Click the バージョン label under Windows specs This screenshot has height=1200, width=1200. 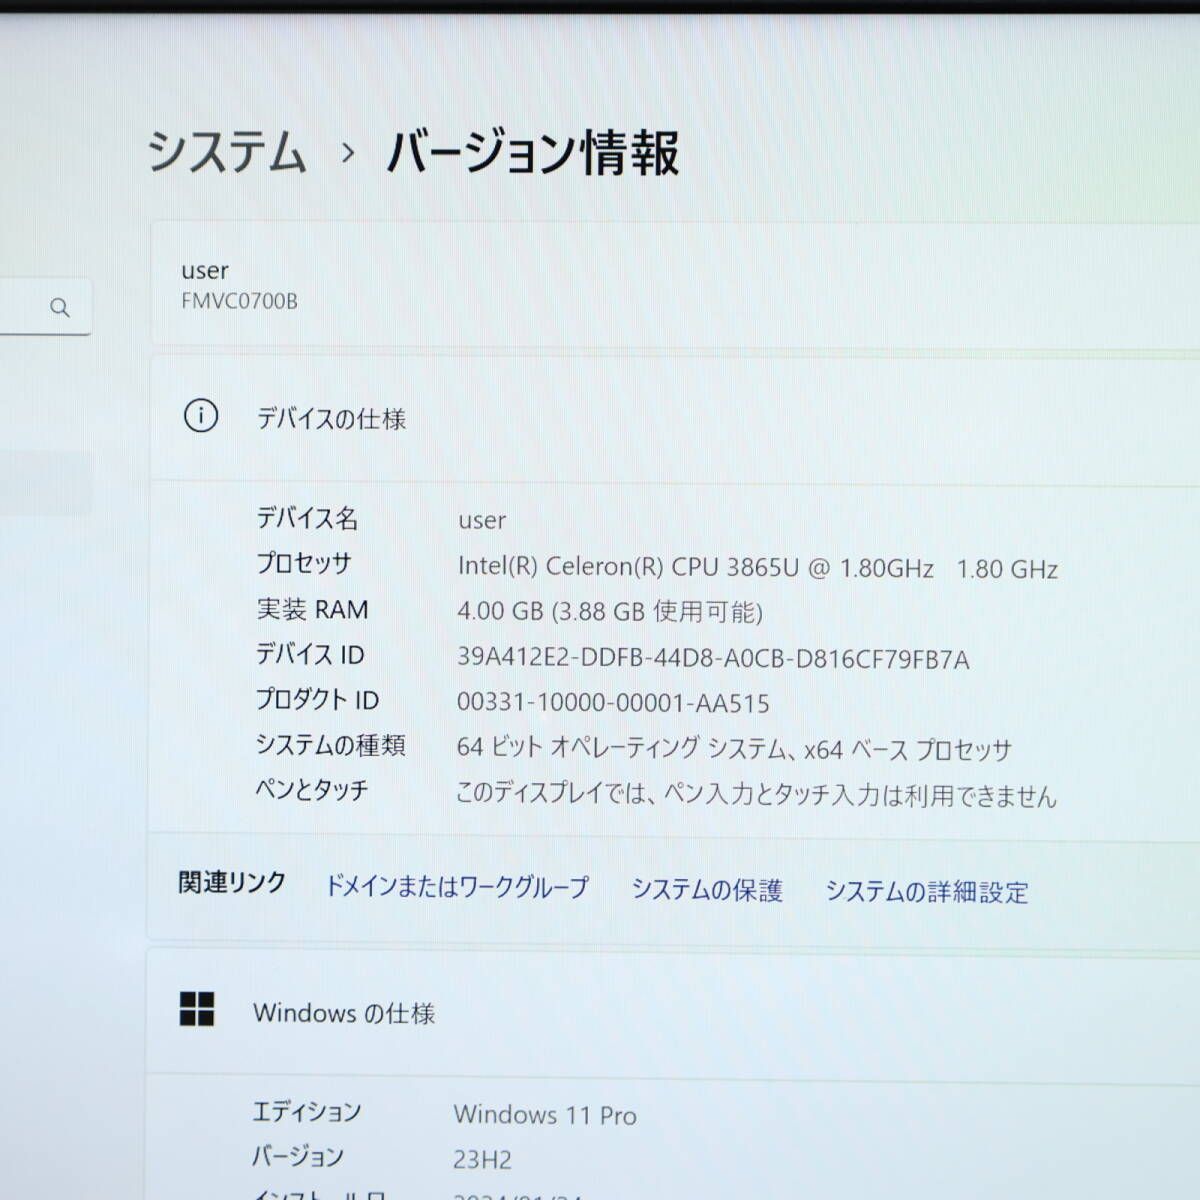click(x=298, y=1157)
